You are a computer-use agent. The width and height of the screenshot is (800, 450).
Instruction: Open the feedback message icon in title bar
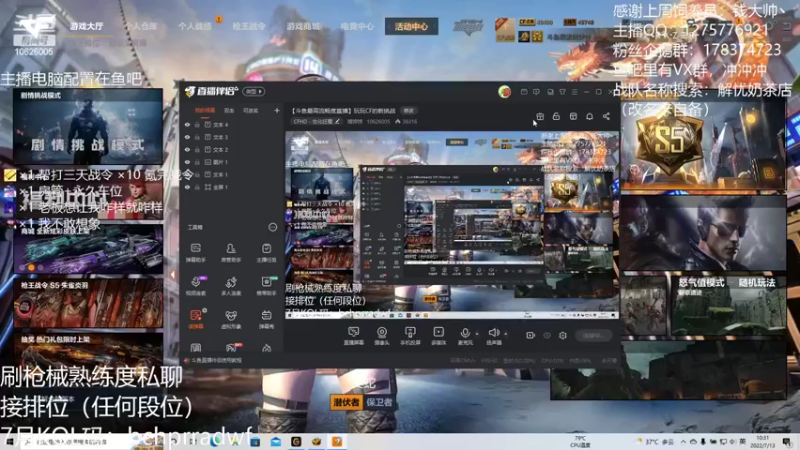tap(536, 92)
